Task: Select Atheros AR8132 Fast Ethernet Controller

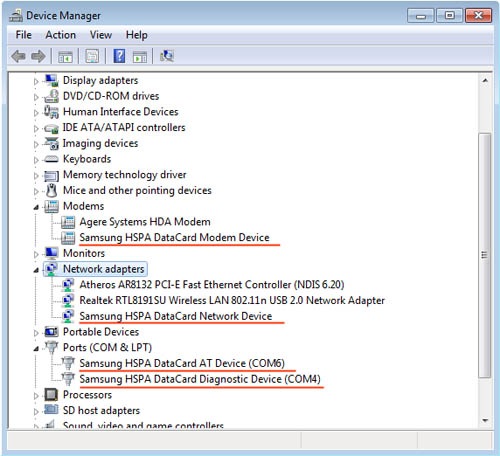Action: [x=212, y=285]
